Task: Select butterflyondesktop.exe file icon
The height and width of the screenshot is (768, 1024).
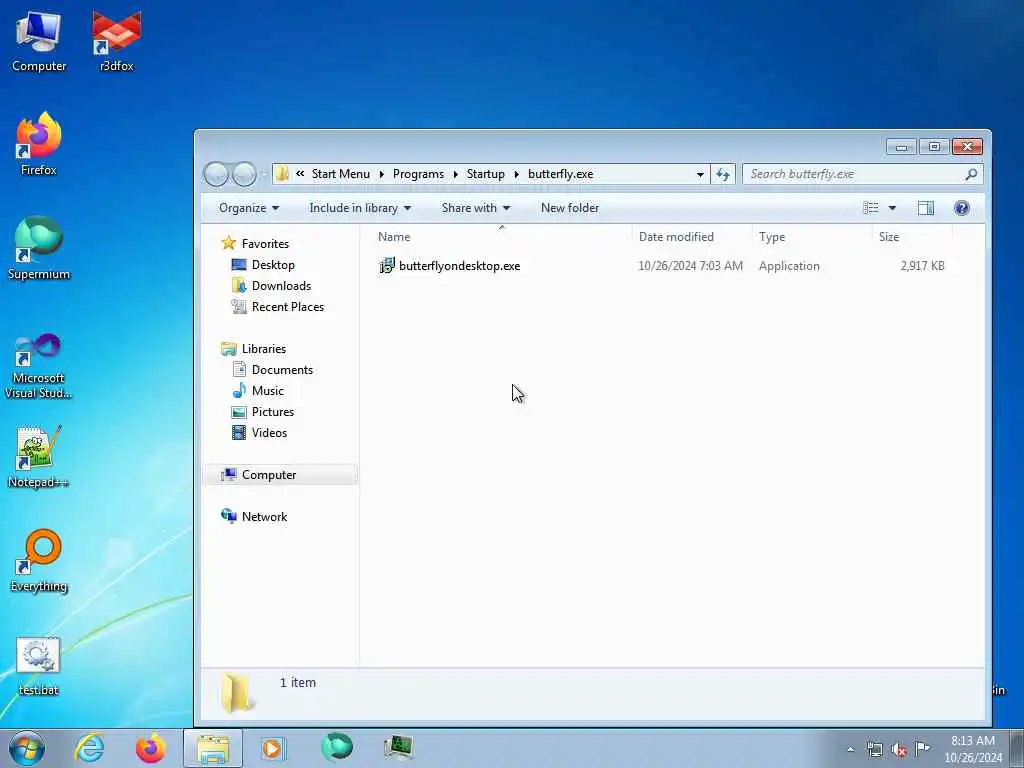Action: click(387, 266)
